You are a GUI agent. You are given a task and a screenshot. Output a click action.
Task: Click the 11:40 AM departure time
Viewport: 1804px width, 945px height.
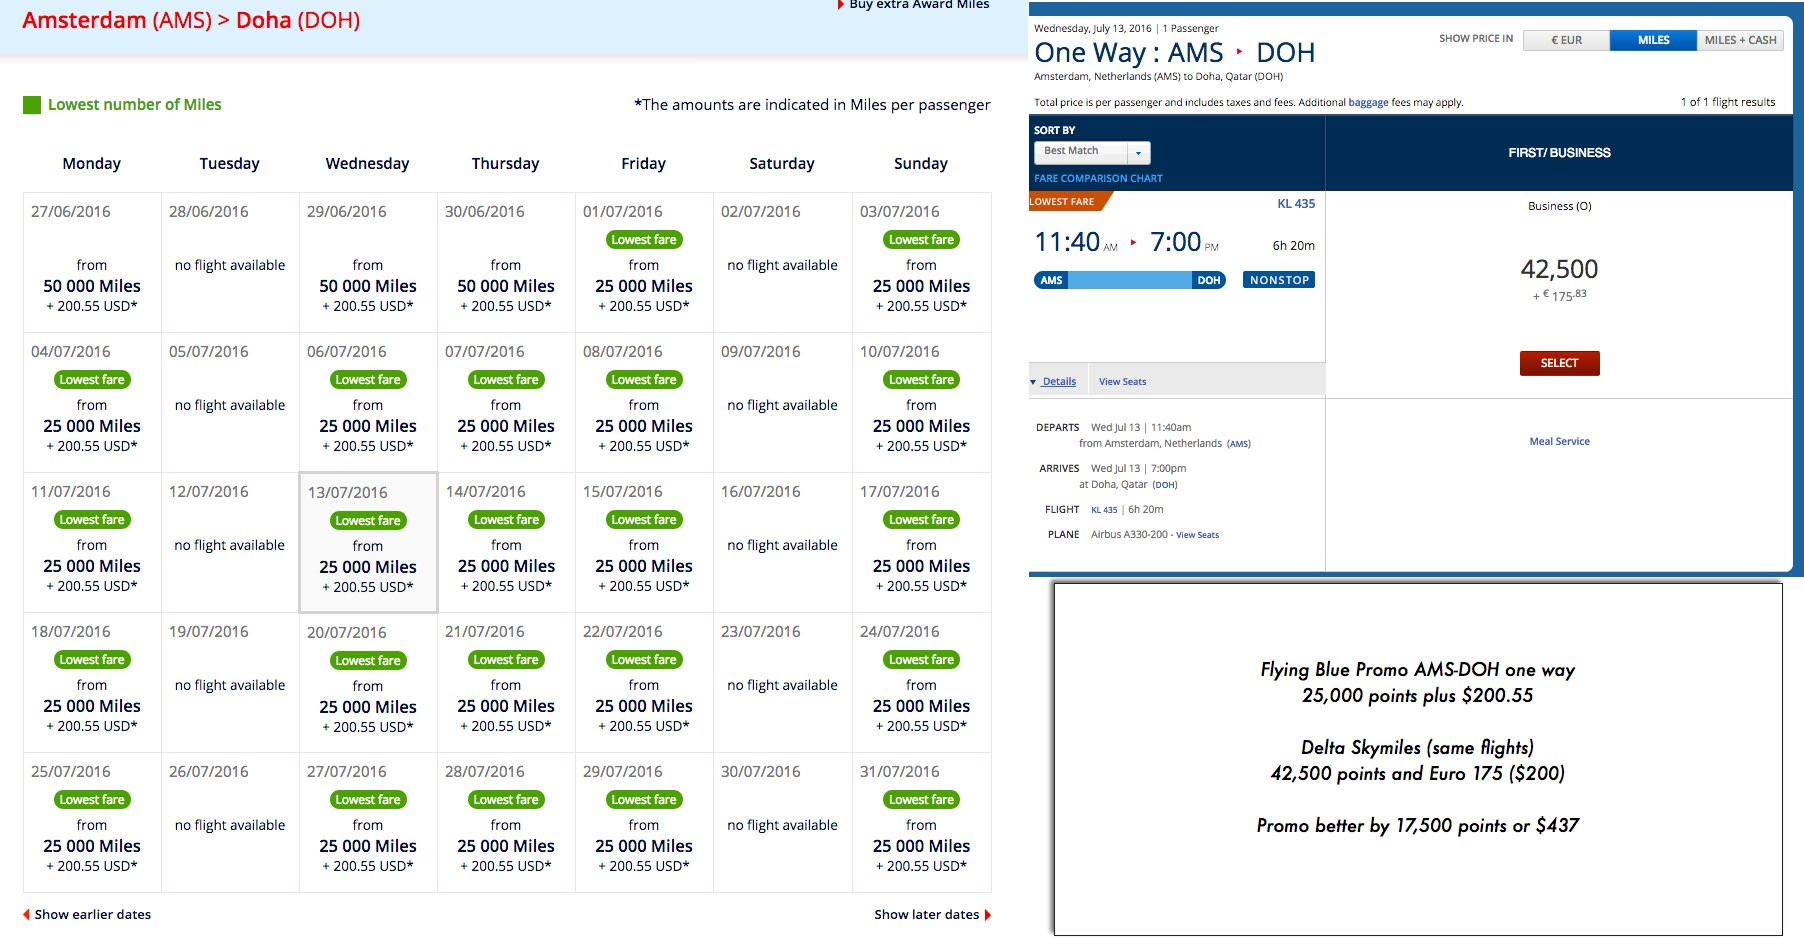coord(1076,243)
